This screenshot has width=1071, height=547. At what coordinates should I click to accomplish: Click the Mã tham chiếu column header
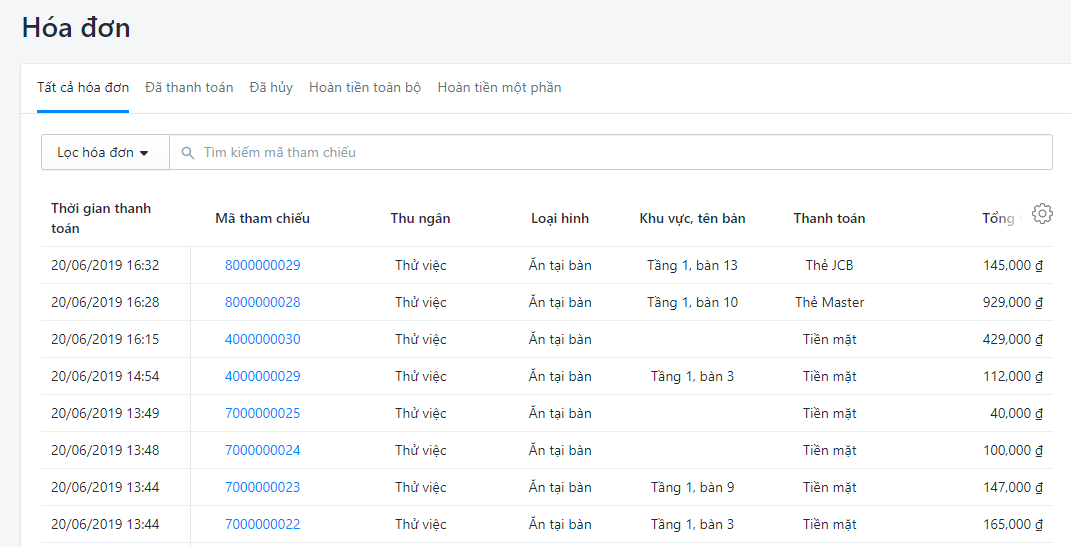click(262, 219)
